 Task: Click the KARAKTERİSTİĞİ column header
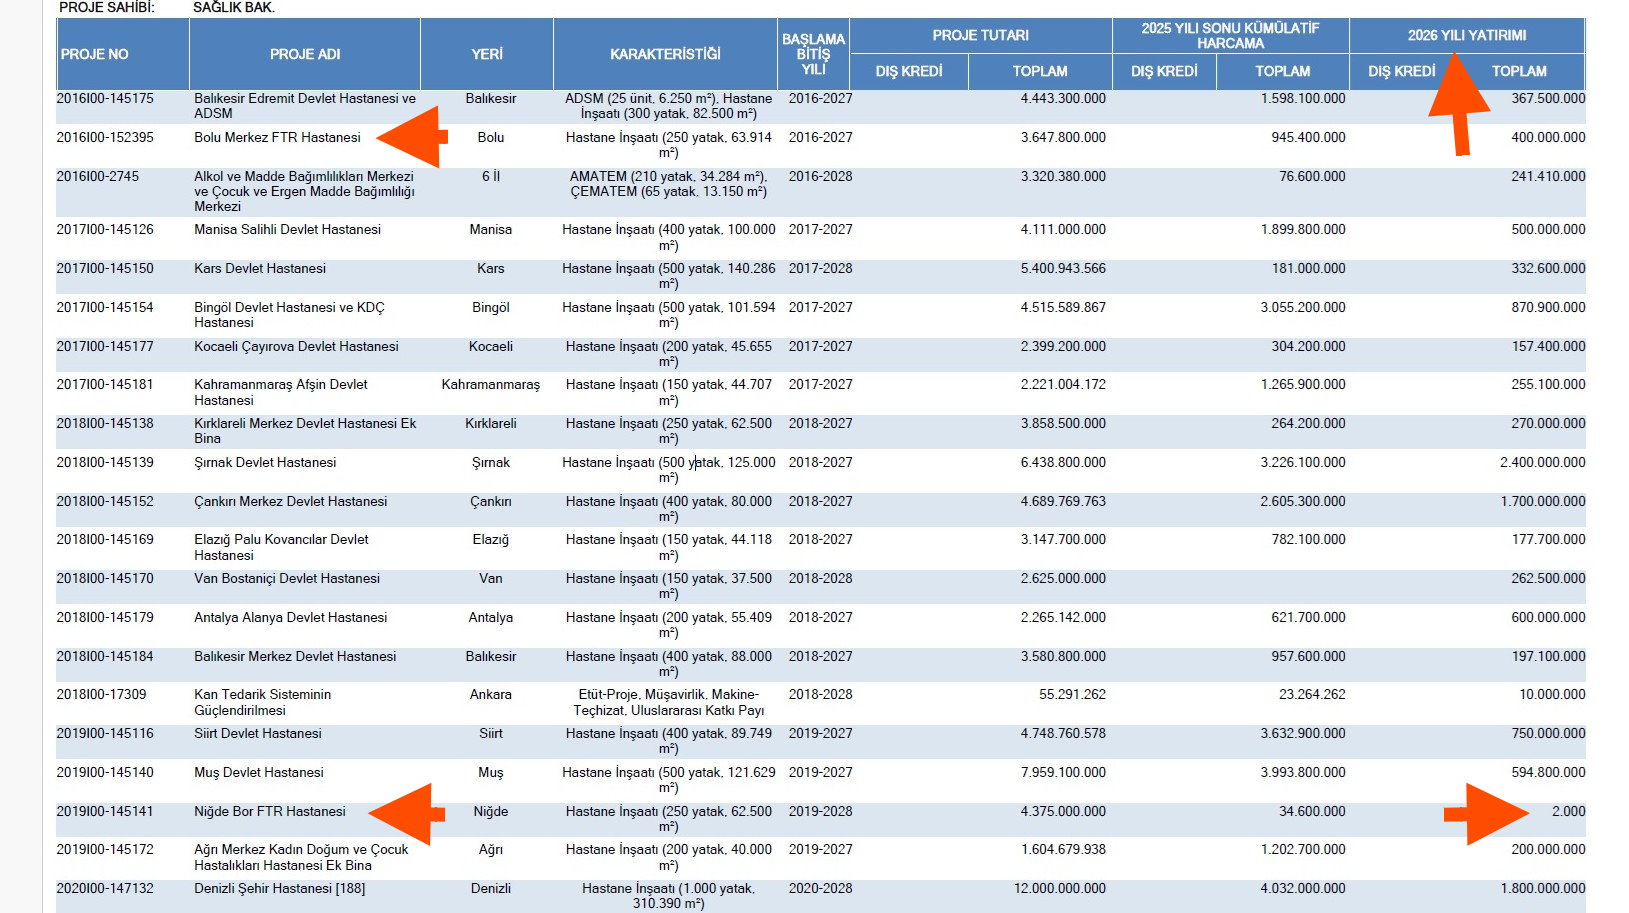pyautogui.click(x=665, y=54)
